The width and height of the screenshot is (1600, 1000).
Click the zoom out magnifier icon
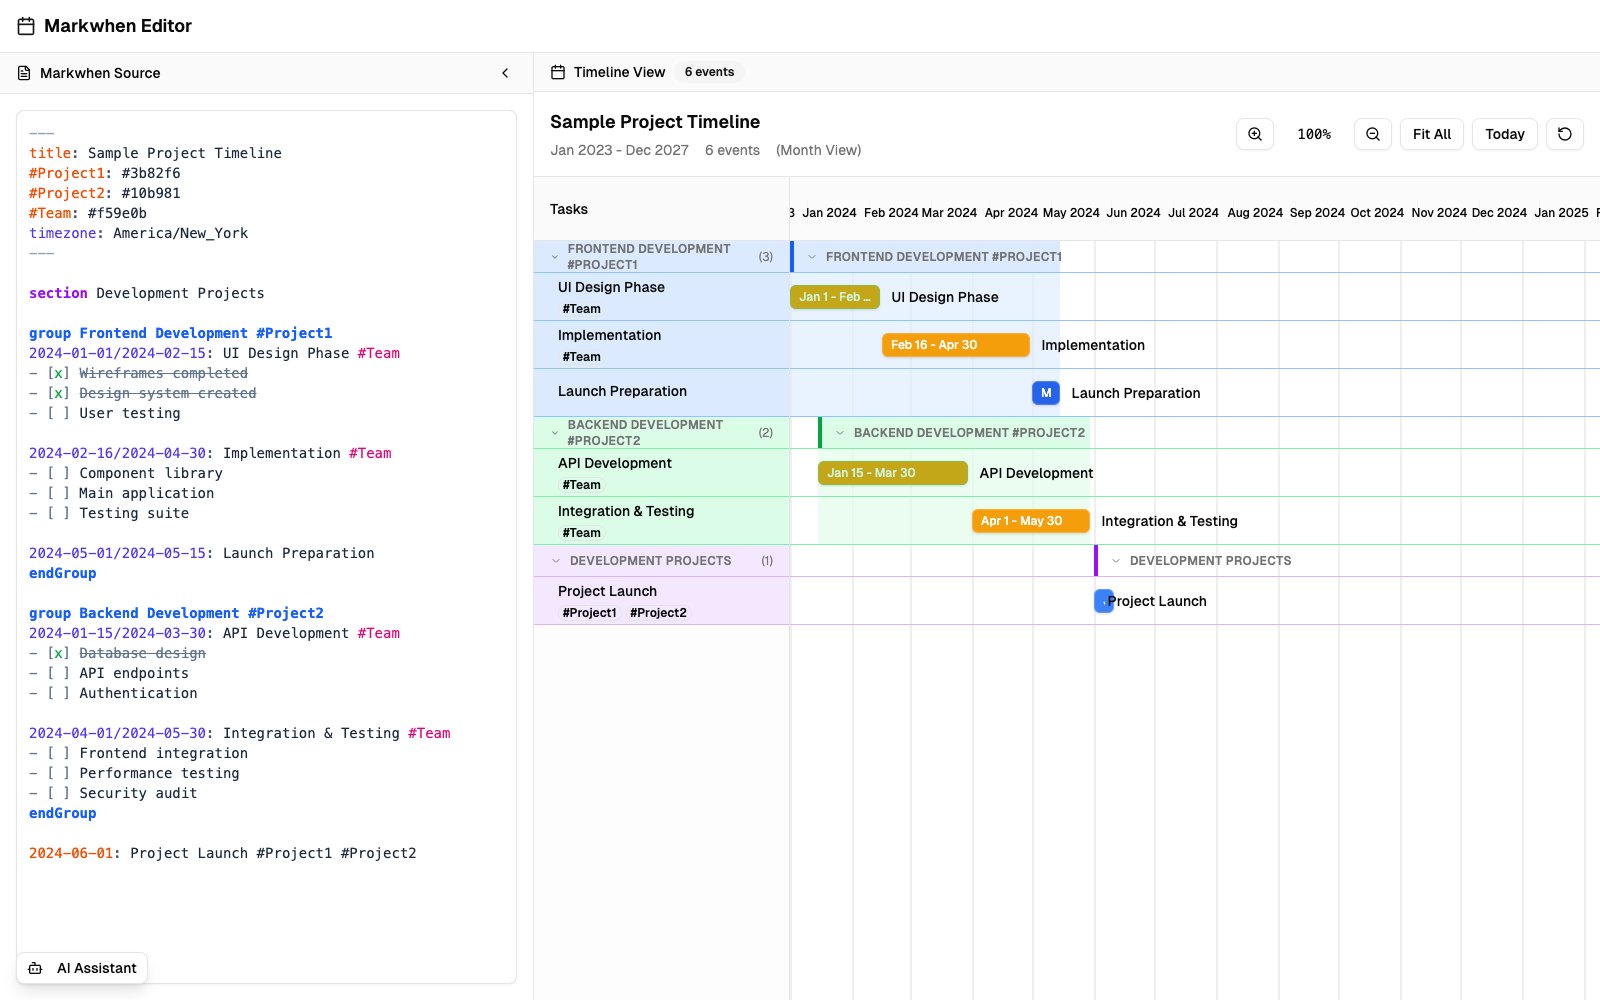[x=1373, y=134]
